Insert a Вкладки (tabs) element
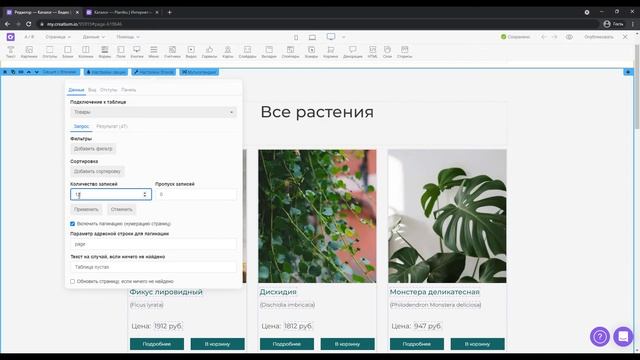The image size is (640, 360). coord(269,52)
